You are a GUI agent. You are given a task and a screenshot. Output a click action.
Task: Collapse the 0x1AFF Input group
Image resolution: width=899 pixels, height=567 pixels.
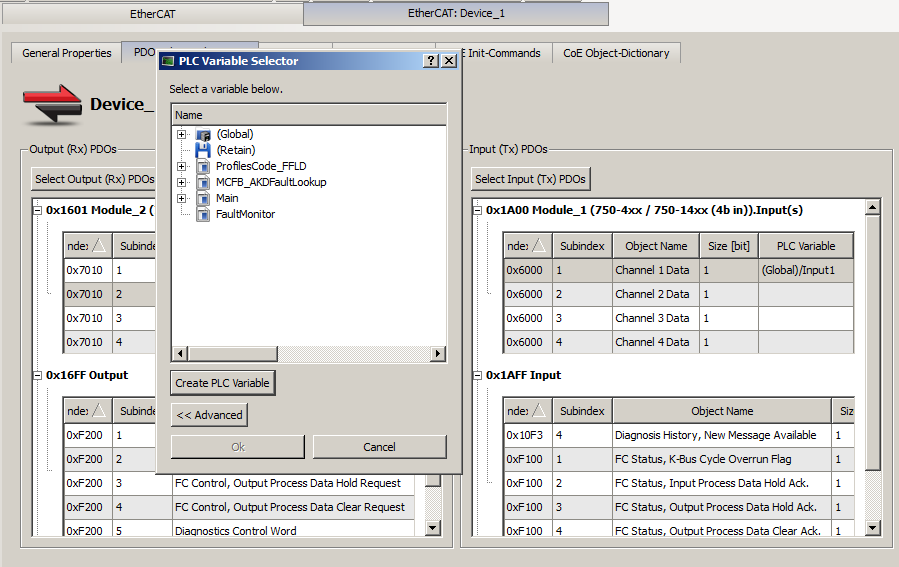[477, 376]
